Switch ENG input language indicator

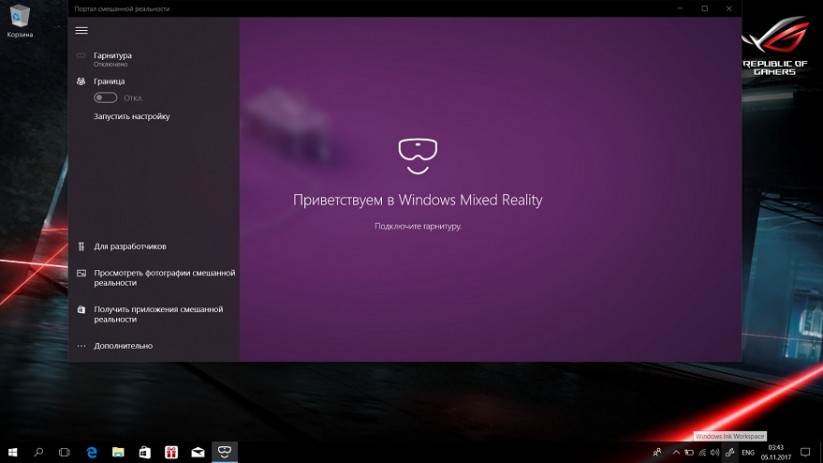click(748, 453)
